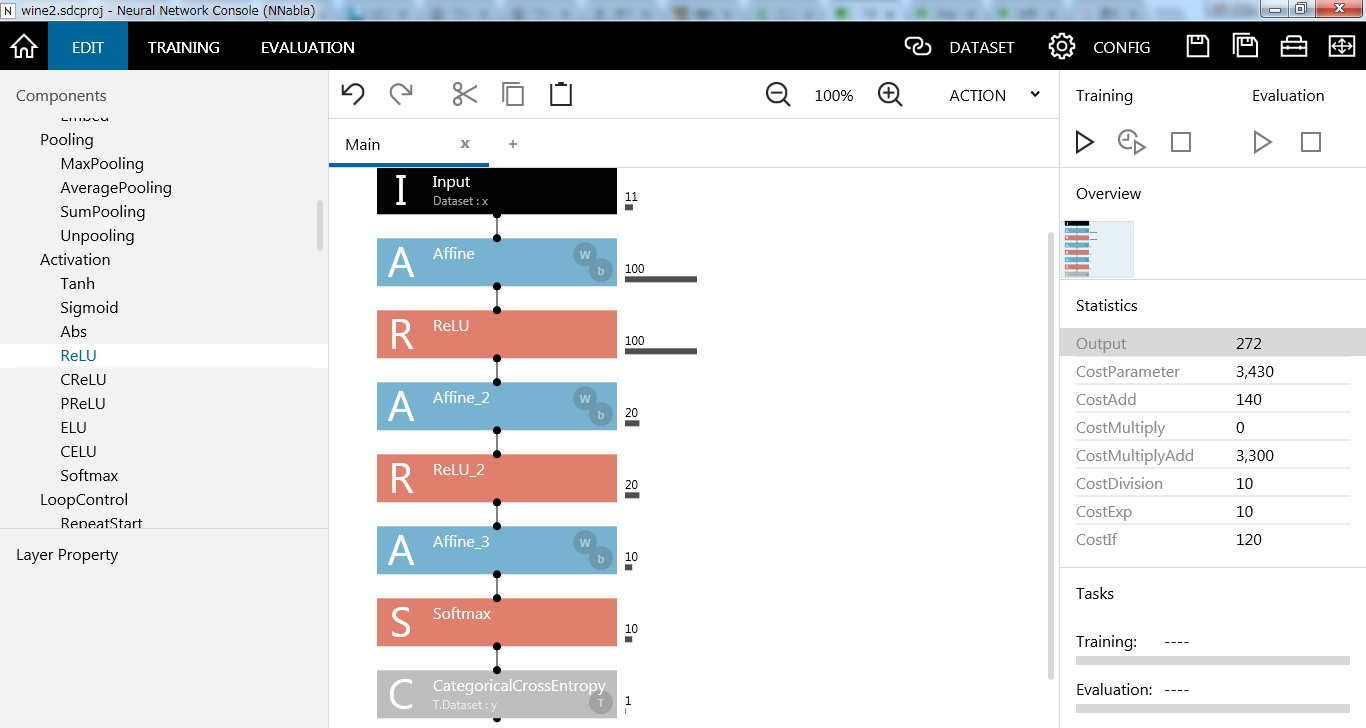Open the toolbox icon in header
The height and width of the screenshot is (728, 1366).
click(1293, 47)
